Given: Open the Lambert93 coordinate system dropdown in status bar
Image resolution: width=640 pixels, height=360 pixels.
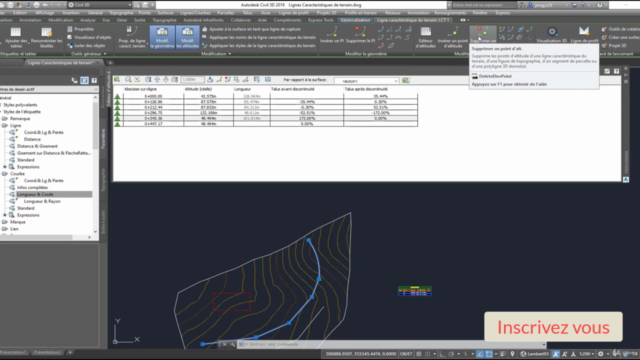Looking at the screenshot, I should pyautogui.click(x=536, y=354).
